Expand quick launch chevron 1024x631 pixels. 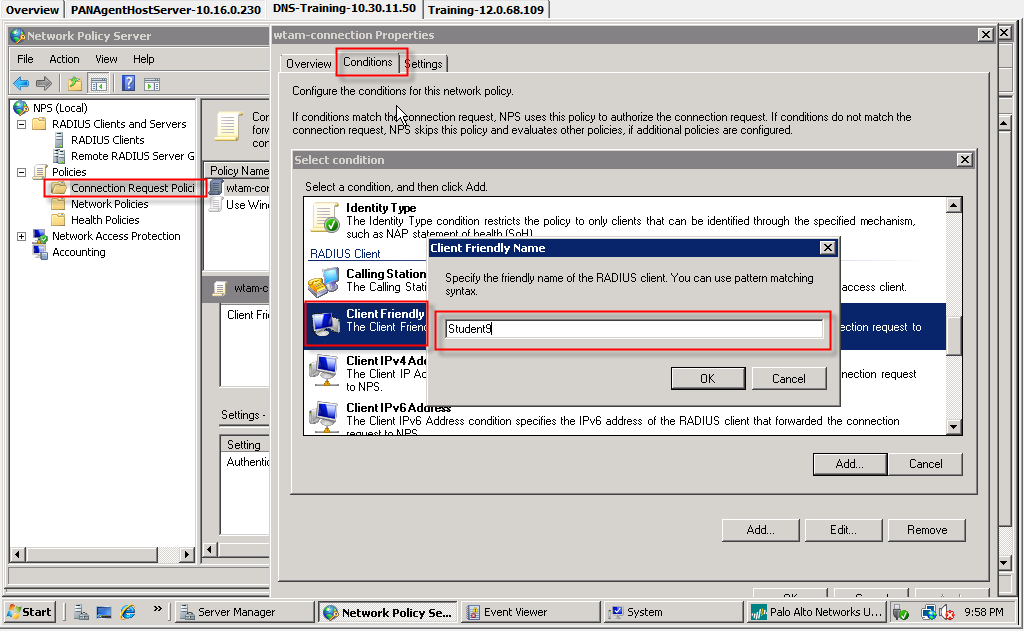click(x=157, y=609)
